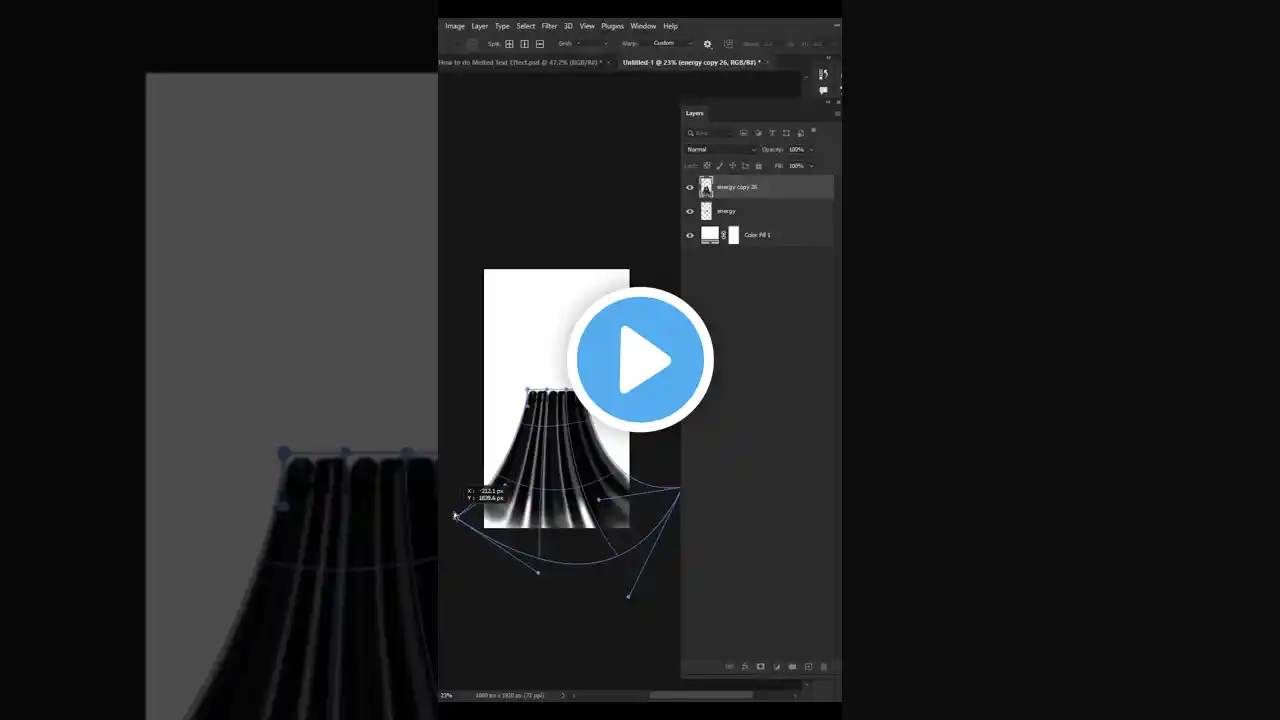The image size is (1280, 720).
Task: Switch to the Untitled-1 document tab
Action: coord(690,62)
